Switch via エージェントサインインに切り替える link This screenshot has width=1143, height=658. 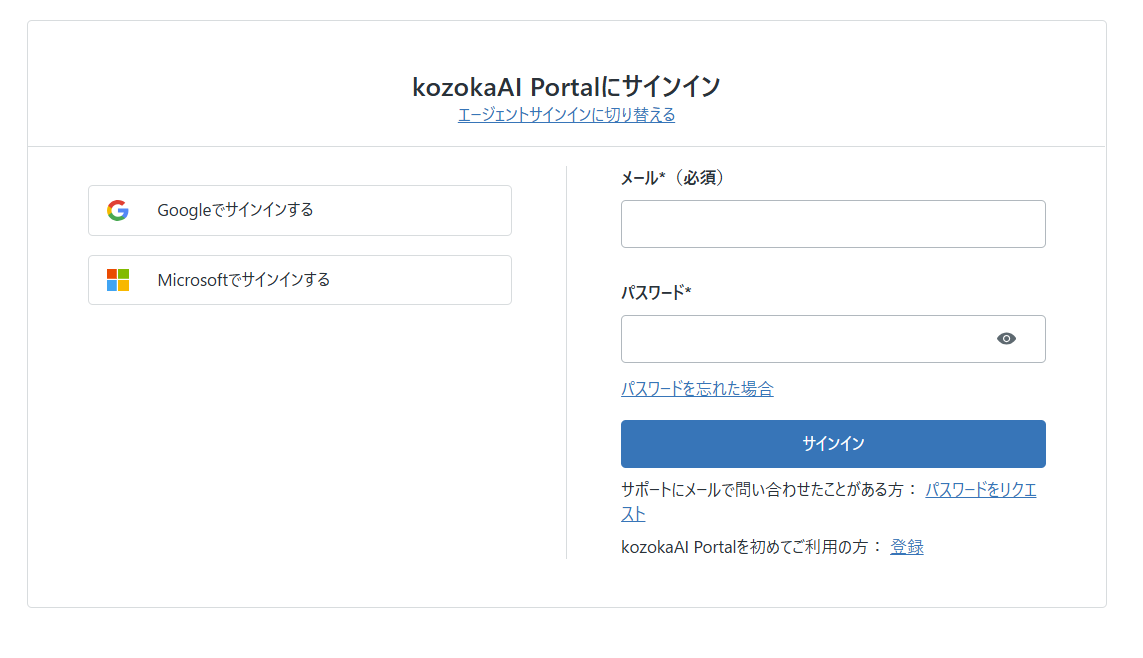coord(566,115)
